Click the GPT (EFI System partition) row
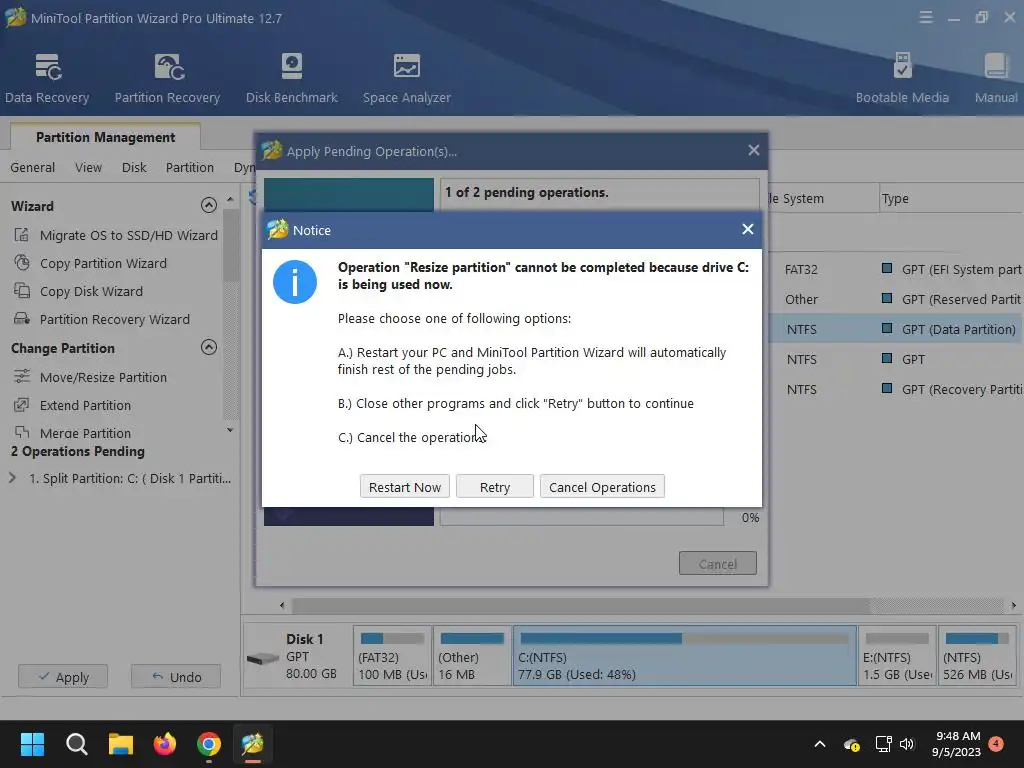Viewport: 1024px width, 768px height. point(896,269)
